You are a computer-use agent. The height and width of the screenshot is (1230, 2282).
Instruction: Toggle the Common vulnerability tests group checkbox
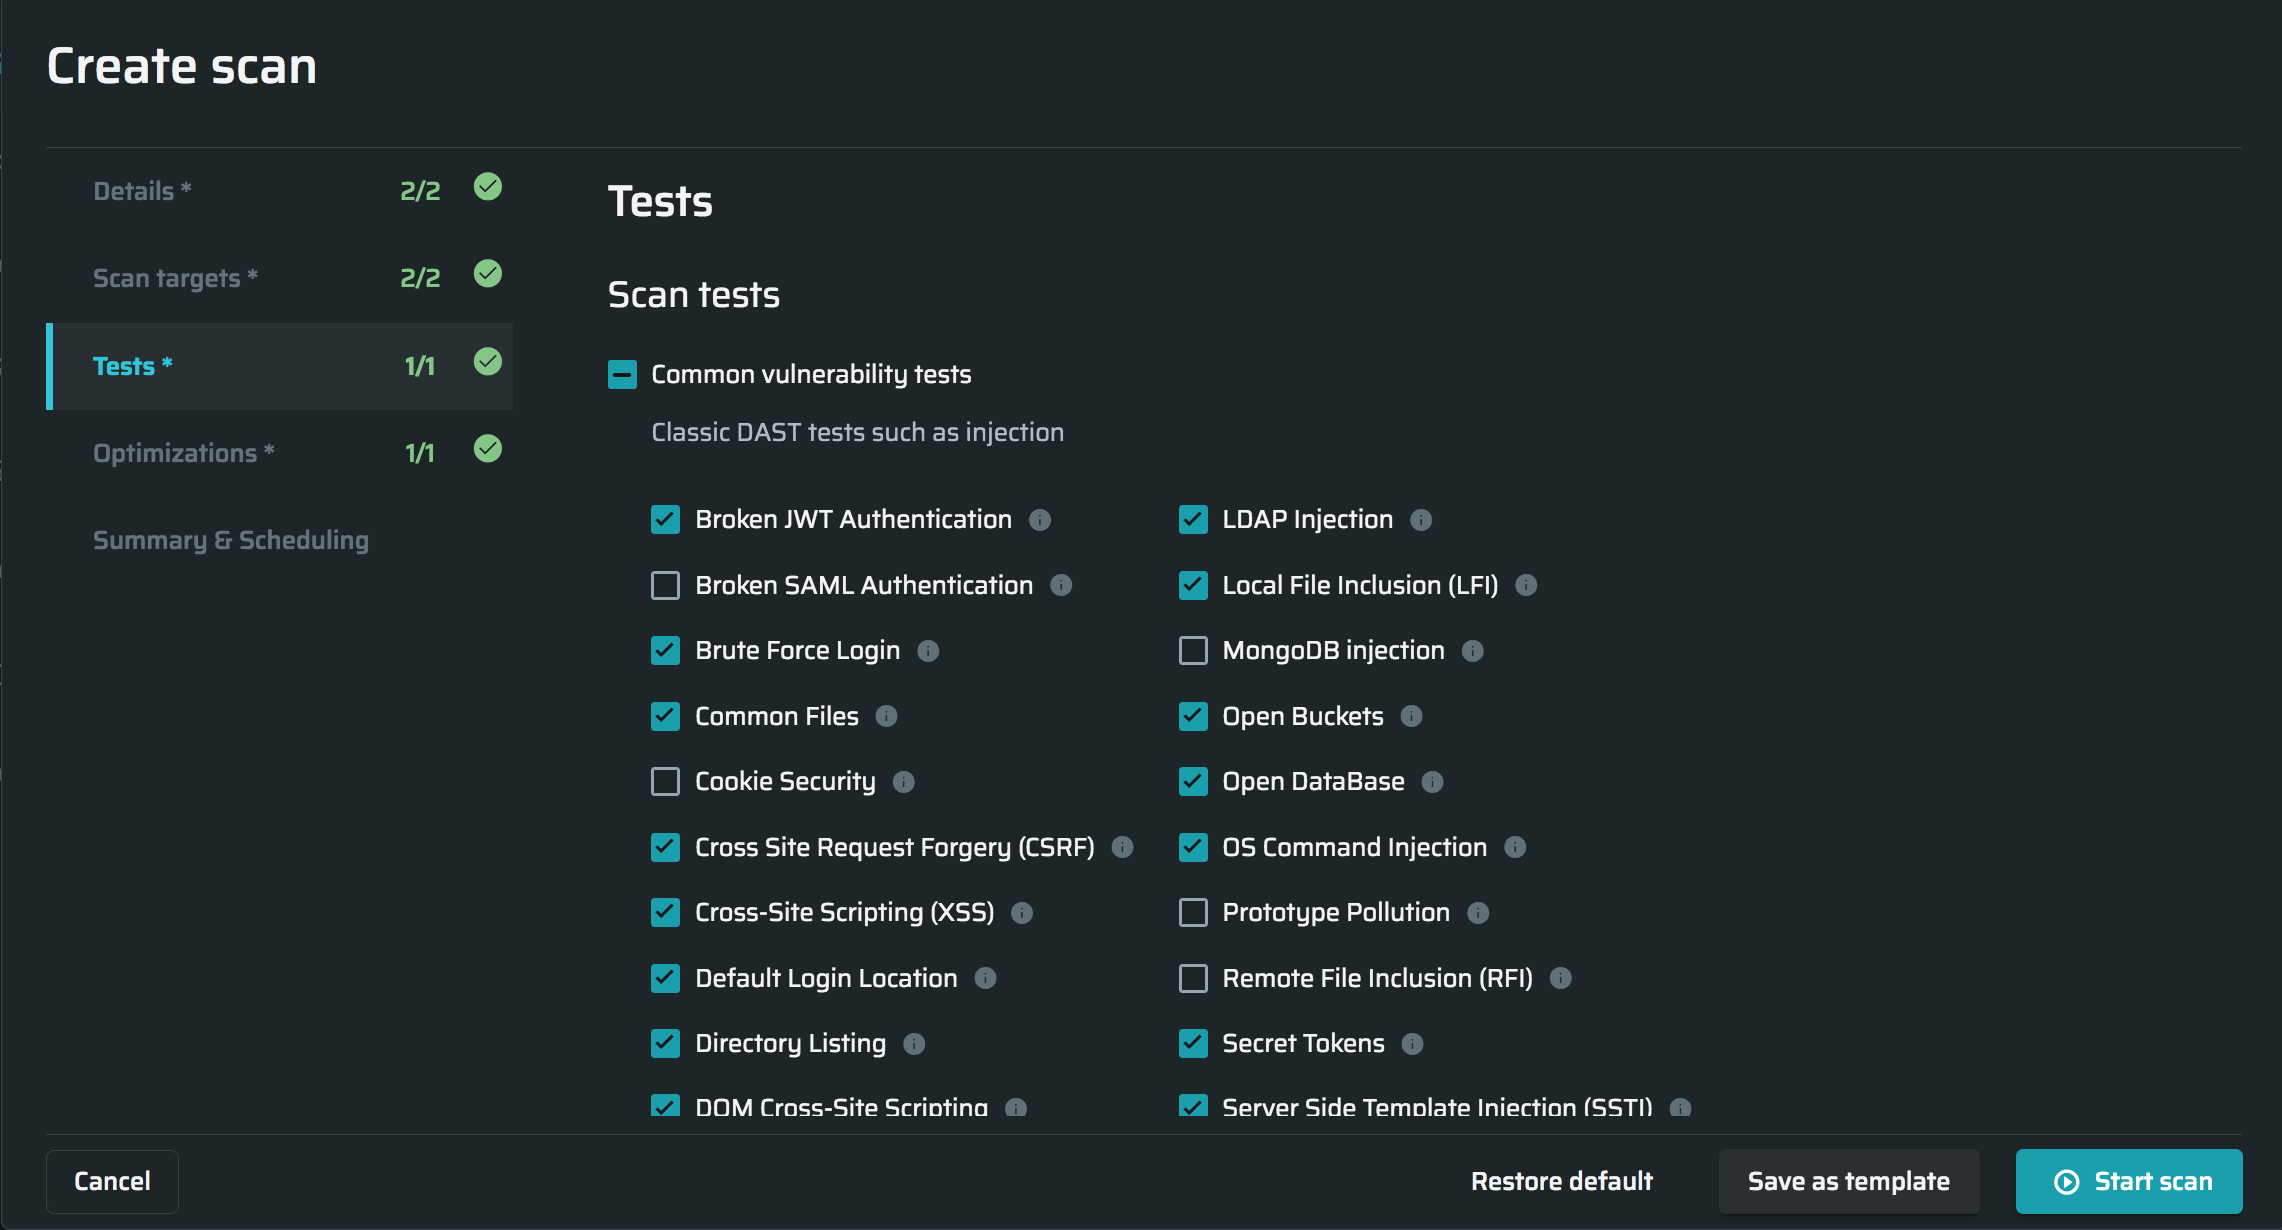click(622, 375)
